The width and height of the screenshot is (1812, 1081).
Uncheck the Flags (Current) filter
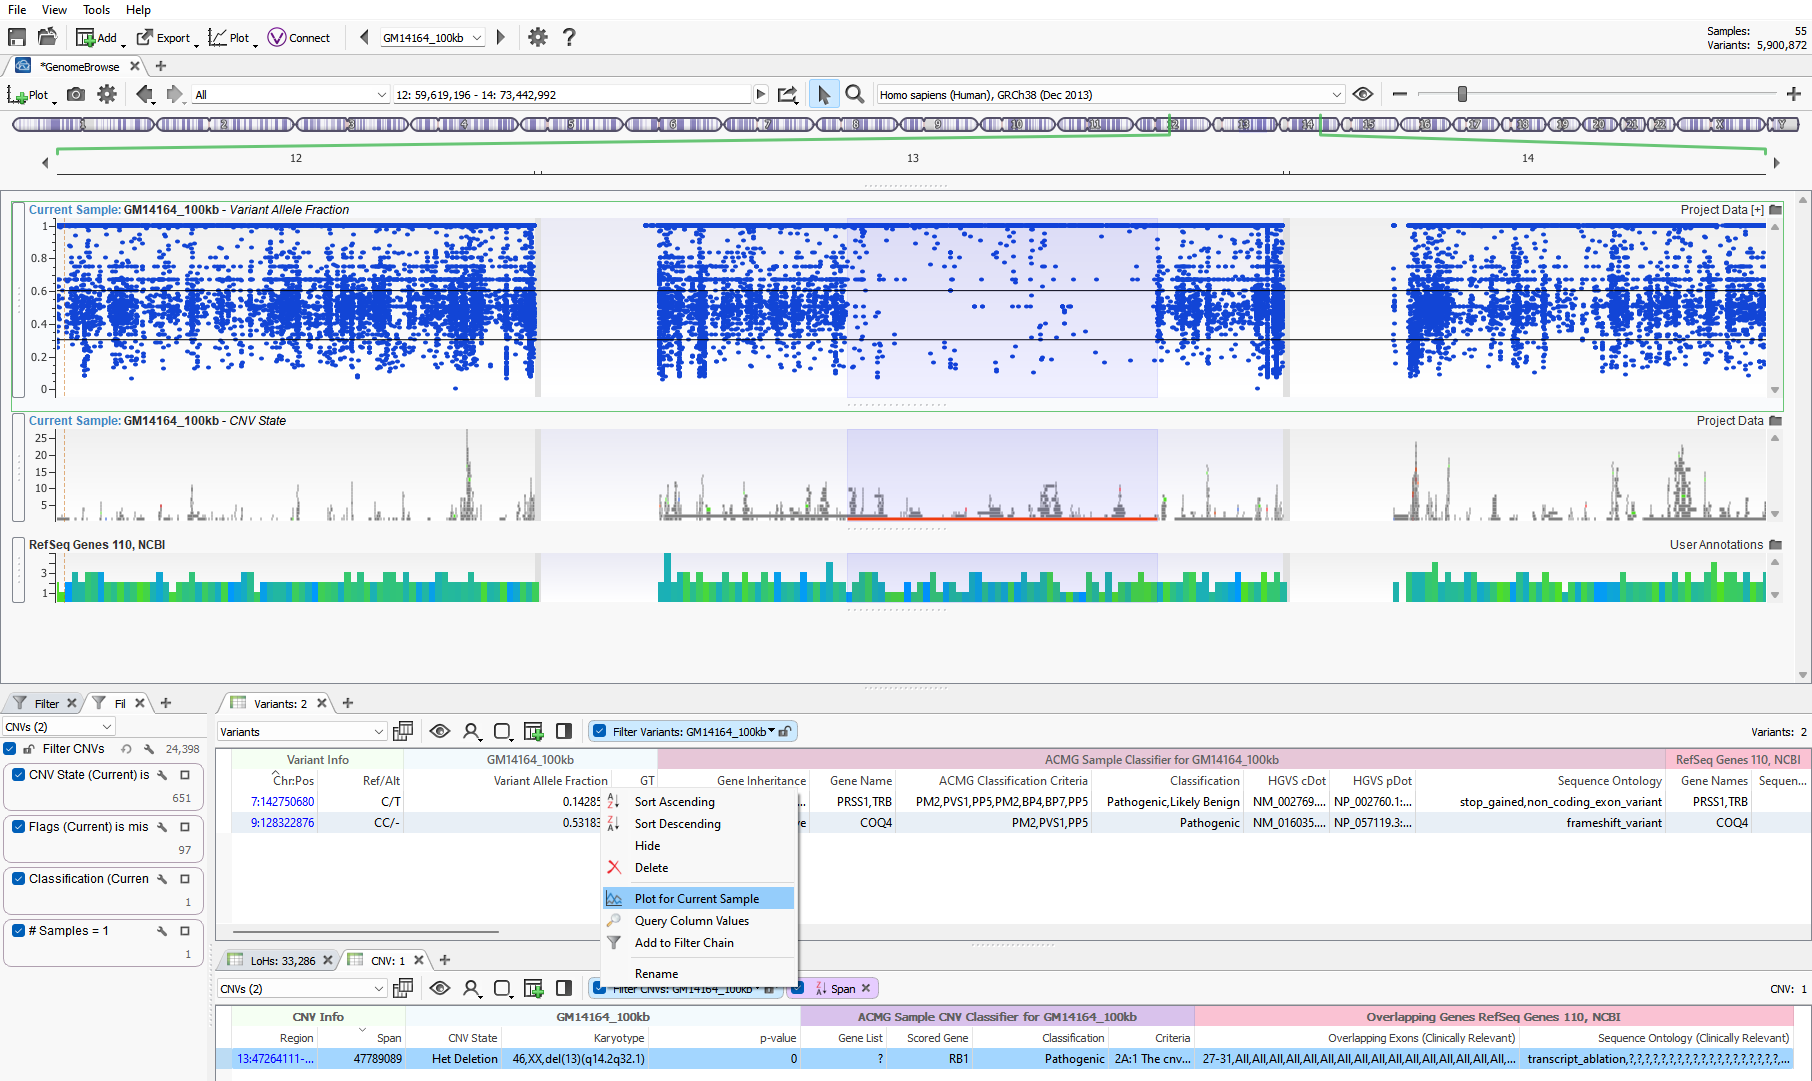(18, 827)
